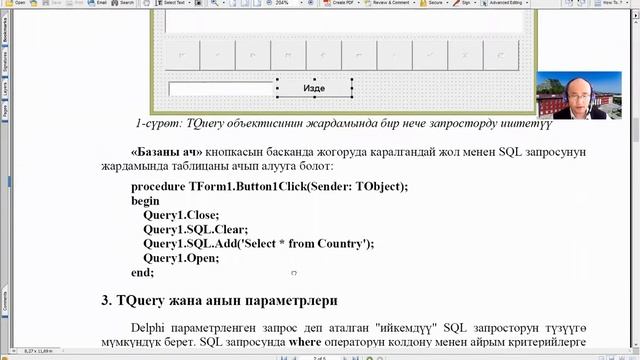Expand the Review & Comment dropdown arrow
The height and width of the screenshot is (360, 640).
414,2
